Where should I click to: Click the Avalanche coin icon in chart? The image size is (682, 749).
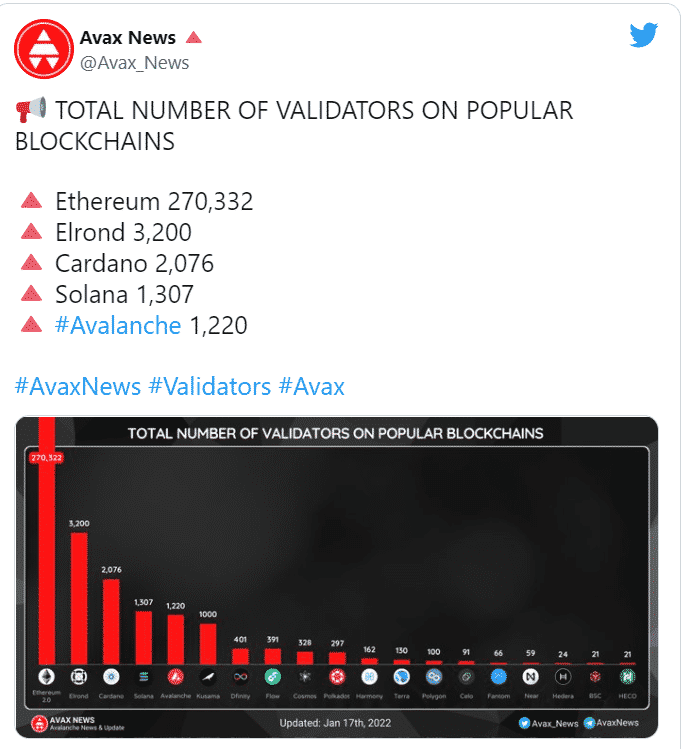tap(175, 676)
